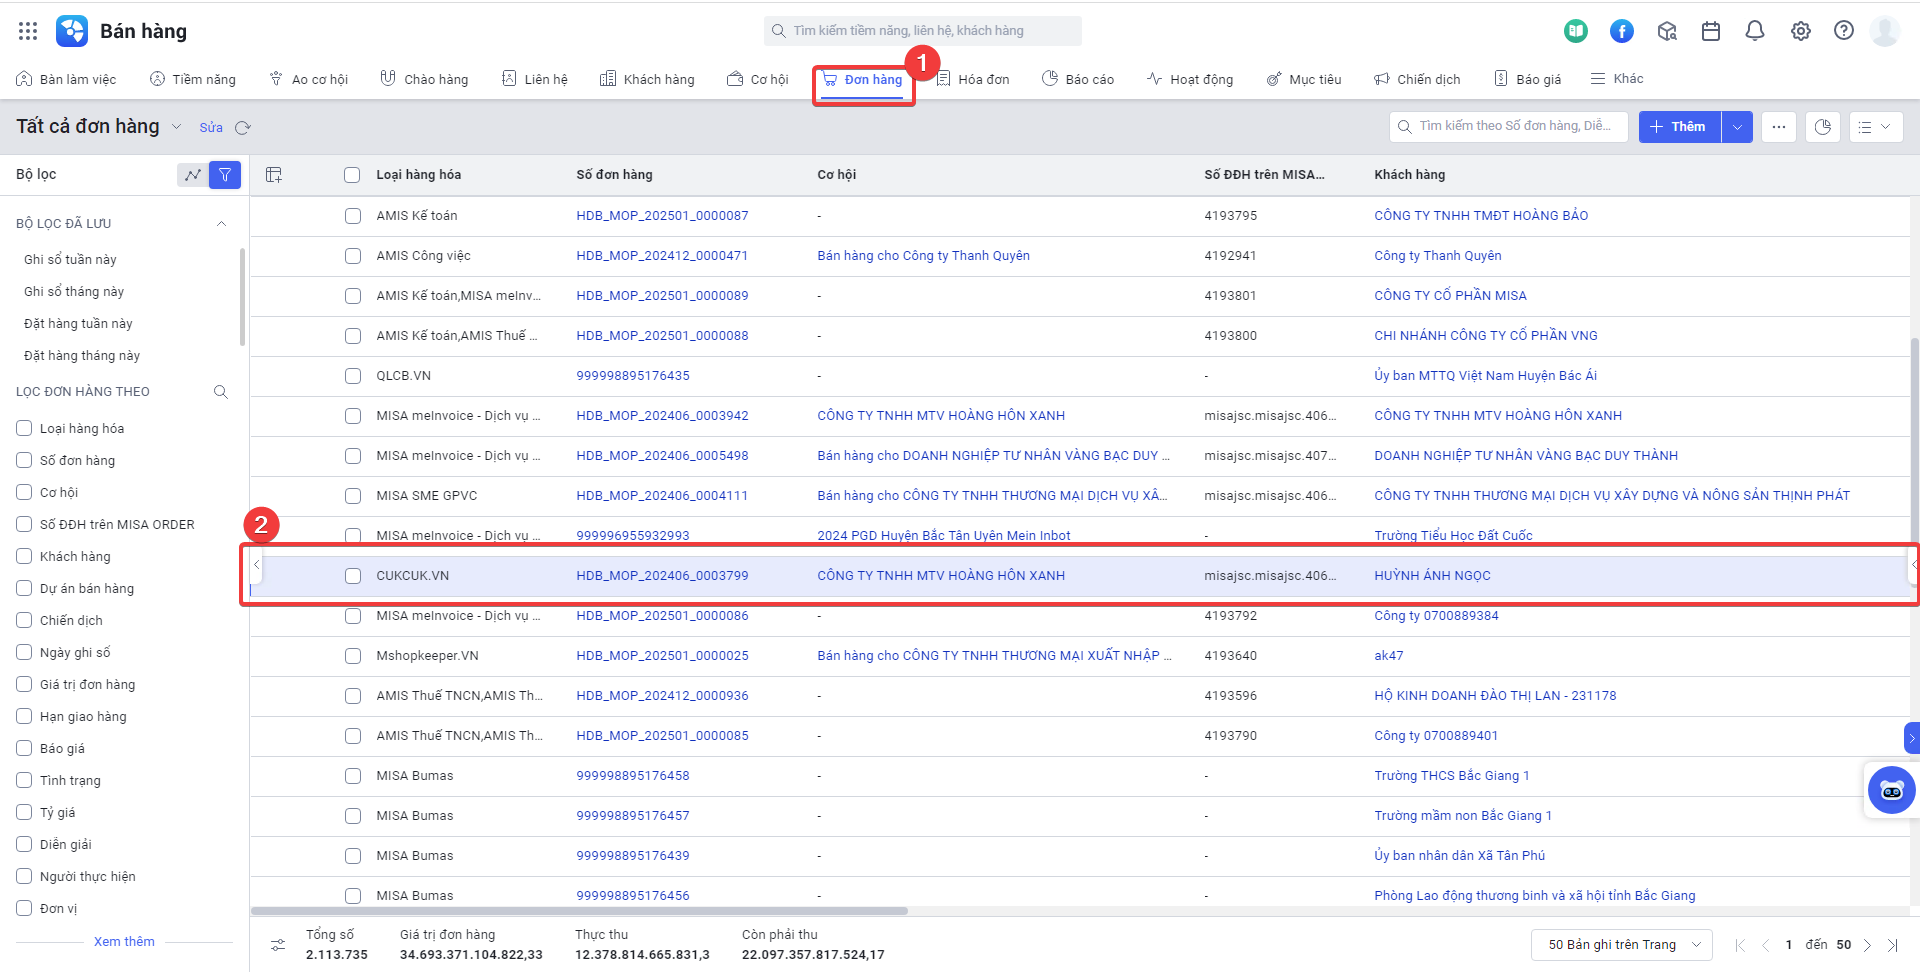Viewport: 1920px width, 972px height.
Task: Check the Mshopkeeper.VN order row
Action: 353,656
